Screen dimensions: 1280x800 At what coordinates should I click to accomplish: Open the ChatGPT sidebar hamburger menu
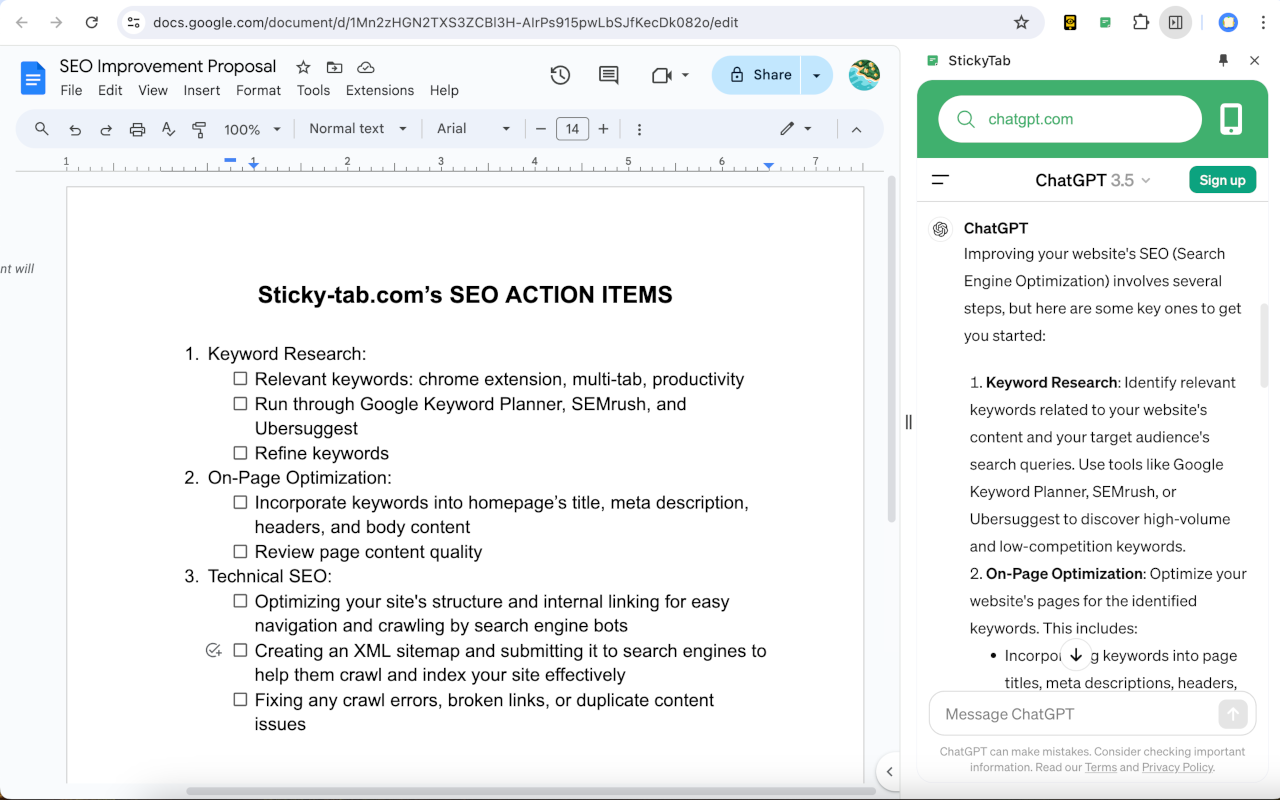pyautogui.click(x=940, y=180)
